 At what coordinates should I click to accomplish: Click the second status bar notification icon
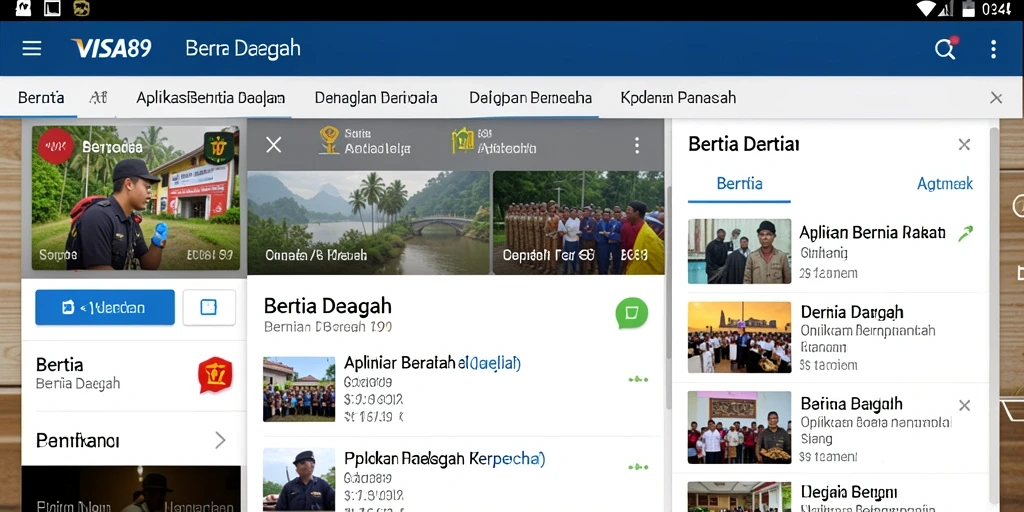[x=52, y=8]
